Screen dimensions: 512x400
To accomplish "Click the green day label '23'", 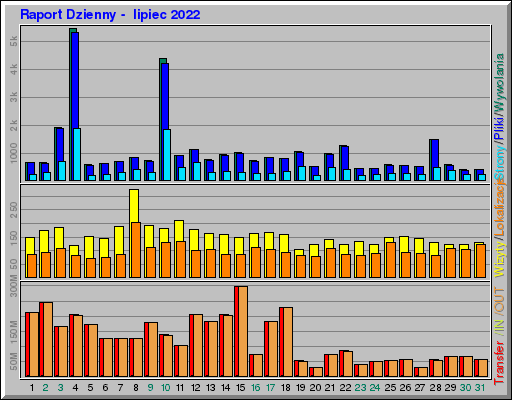I will pyautogui.click(x=360, y=388).
